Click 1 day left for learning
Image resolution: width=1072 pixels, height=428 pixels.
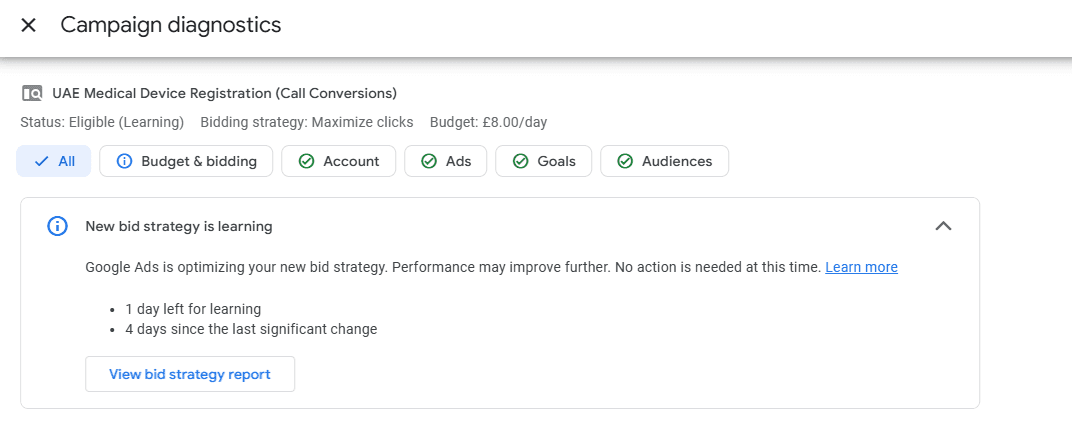coord(193,309)
